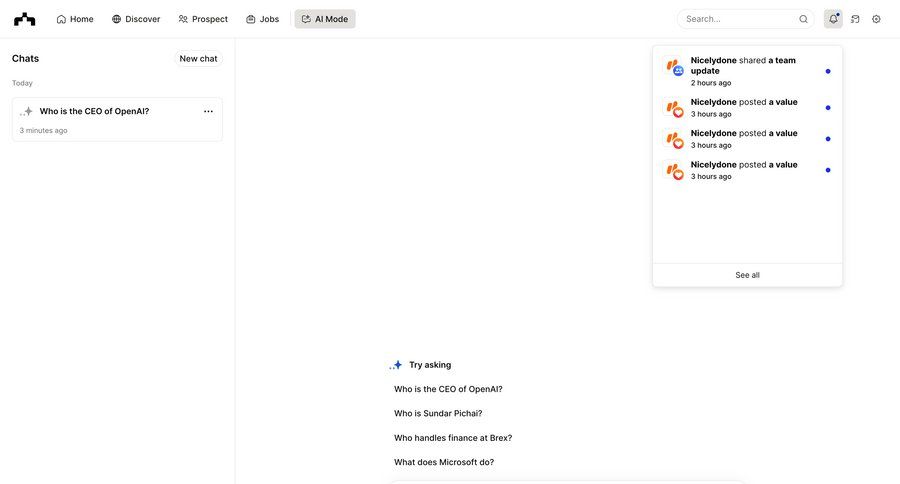Navigate to Jobs

262,19
